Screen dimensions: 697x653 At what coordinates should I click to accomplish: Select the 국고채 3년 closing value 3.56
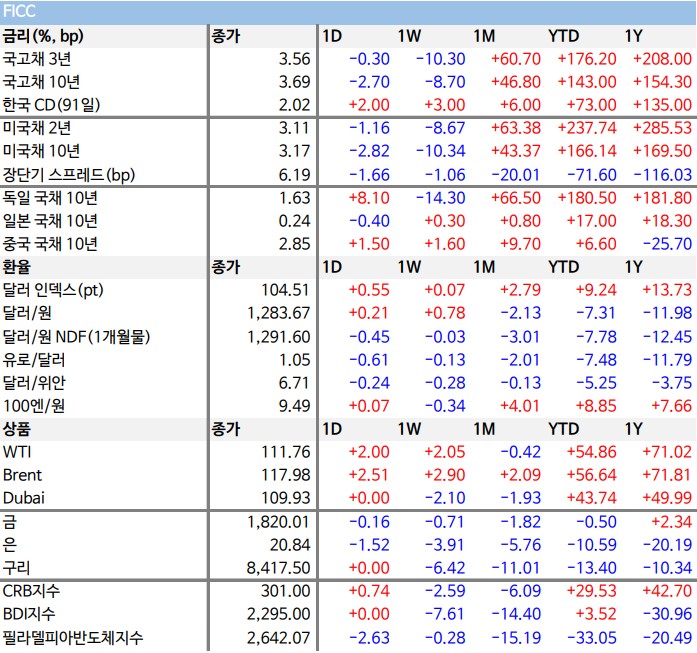[294, 59]
